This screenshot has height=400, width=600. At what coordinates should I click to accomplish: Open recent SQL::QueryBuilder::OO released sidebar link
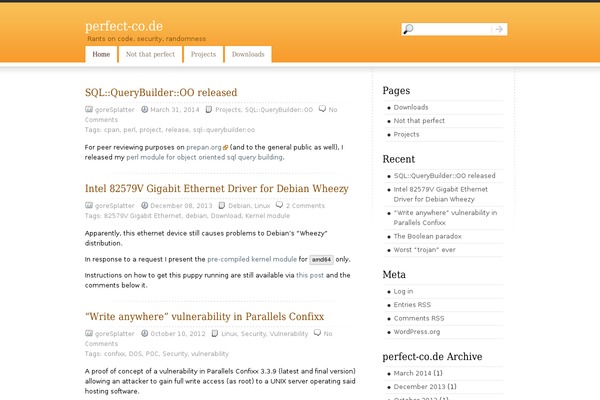pos(444,176)
